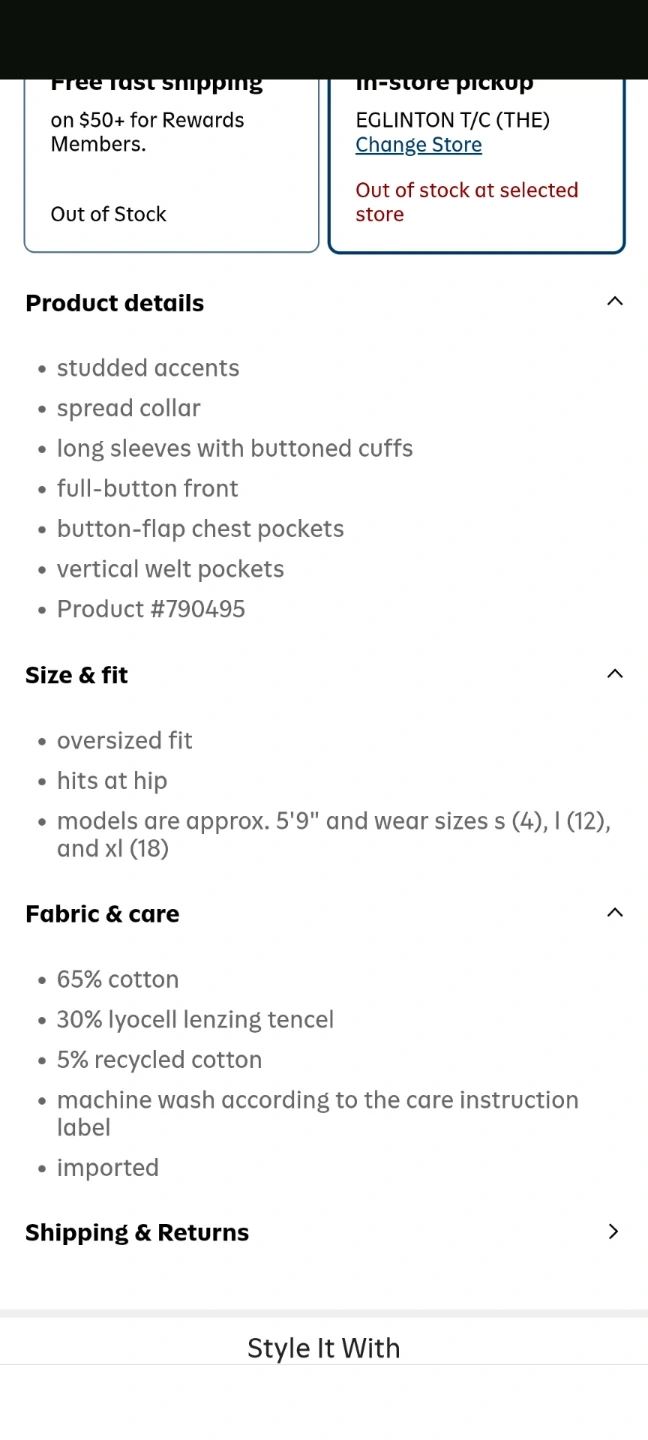Viewport: 648px width, 1440px height.
Task: Tap the red out of stock at selected store message
Action: [466, 202]
